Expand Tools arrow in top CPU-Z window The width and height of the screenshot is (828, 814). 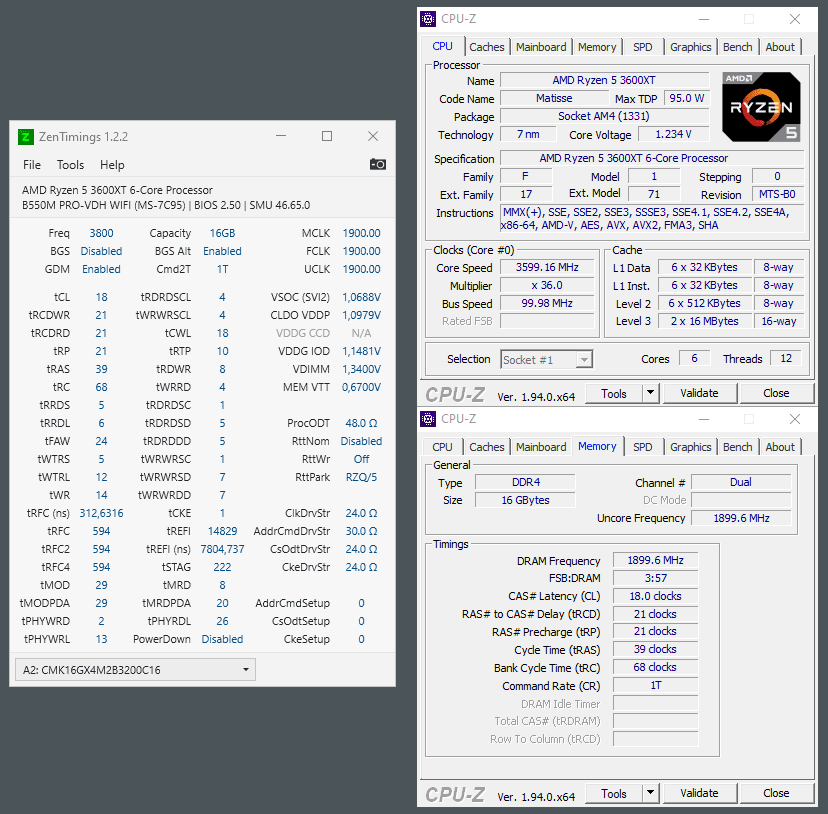(x=650, y=393)
